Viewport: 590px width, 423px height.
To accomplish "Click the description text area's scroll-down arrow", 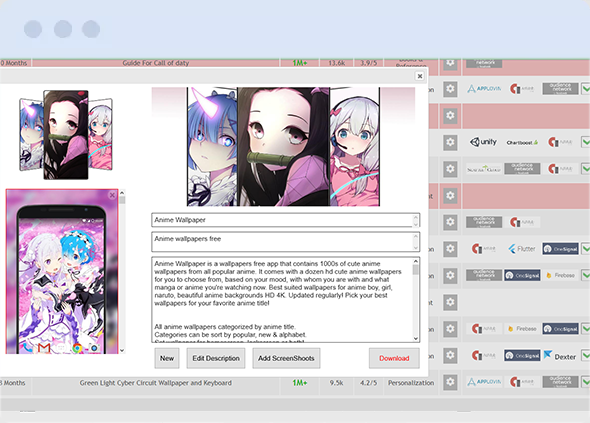I will [x=416, y=338].
